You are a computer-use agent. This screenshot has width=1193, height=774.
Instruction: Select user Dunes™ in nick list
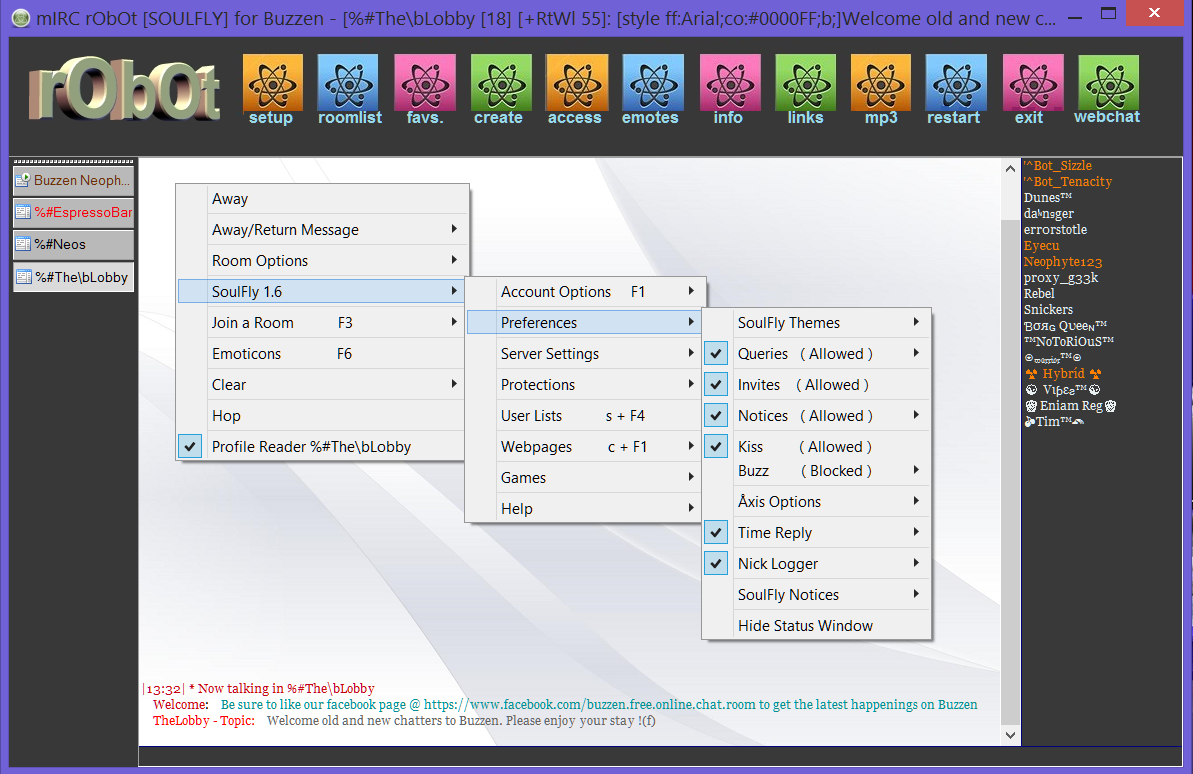coord(1048,198)
